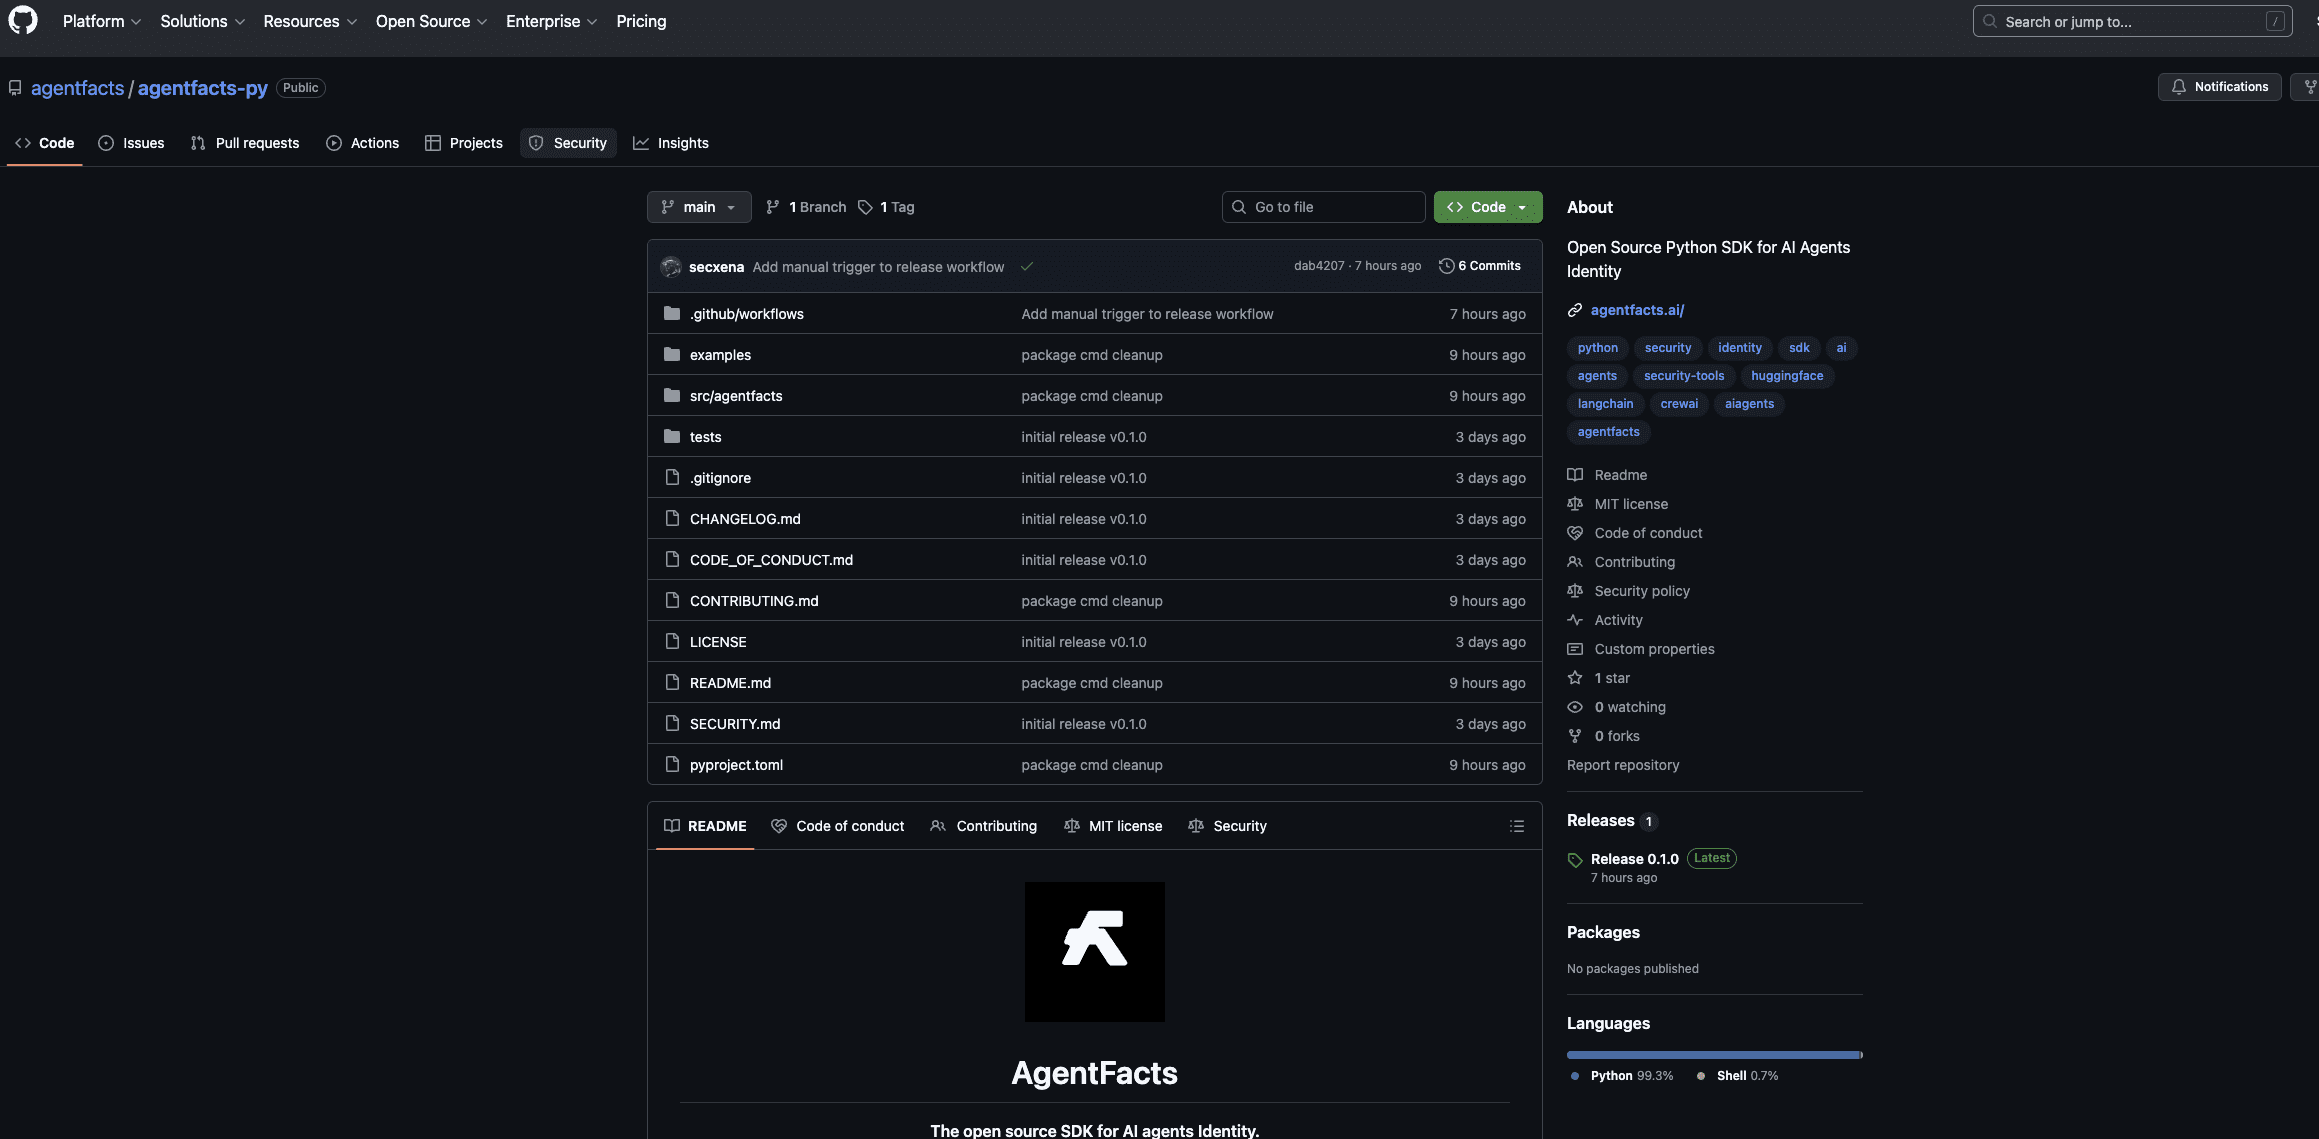Click the search magnifier in Go to file
This screenshot has height=1139, width=2319.
(1240, 206)
